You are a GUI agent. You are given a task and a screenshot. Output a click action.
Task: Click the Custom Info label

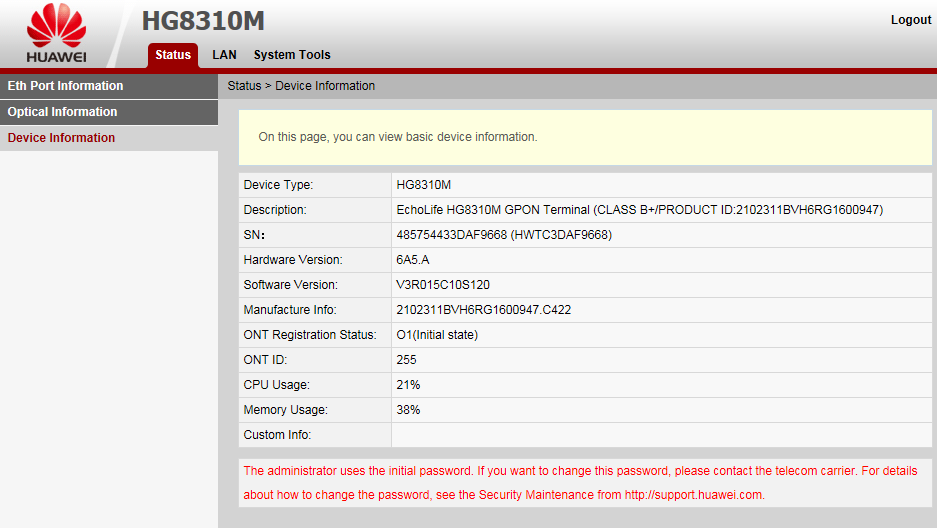(277, 435)
